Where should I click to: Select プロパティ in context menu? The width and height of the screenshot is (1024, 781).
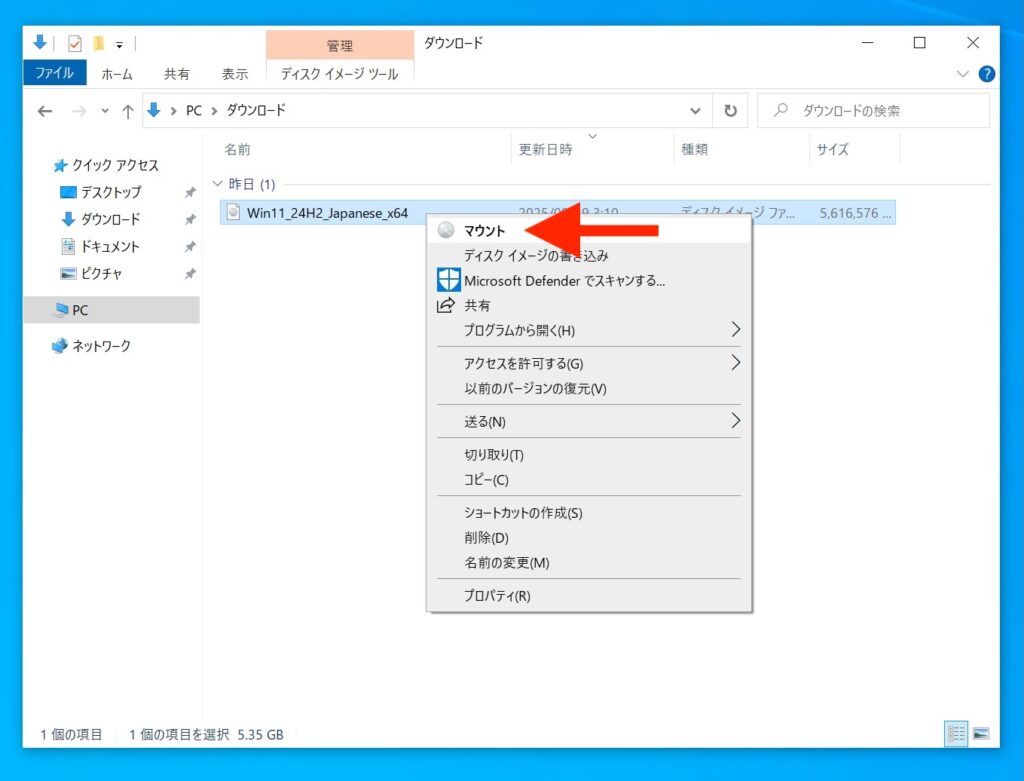point(497,596)
